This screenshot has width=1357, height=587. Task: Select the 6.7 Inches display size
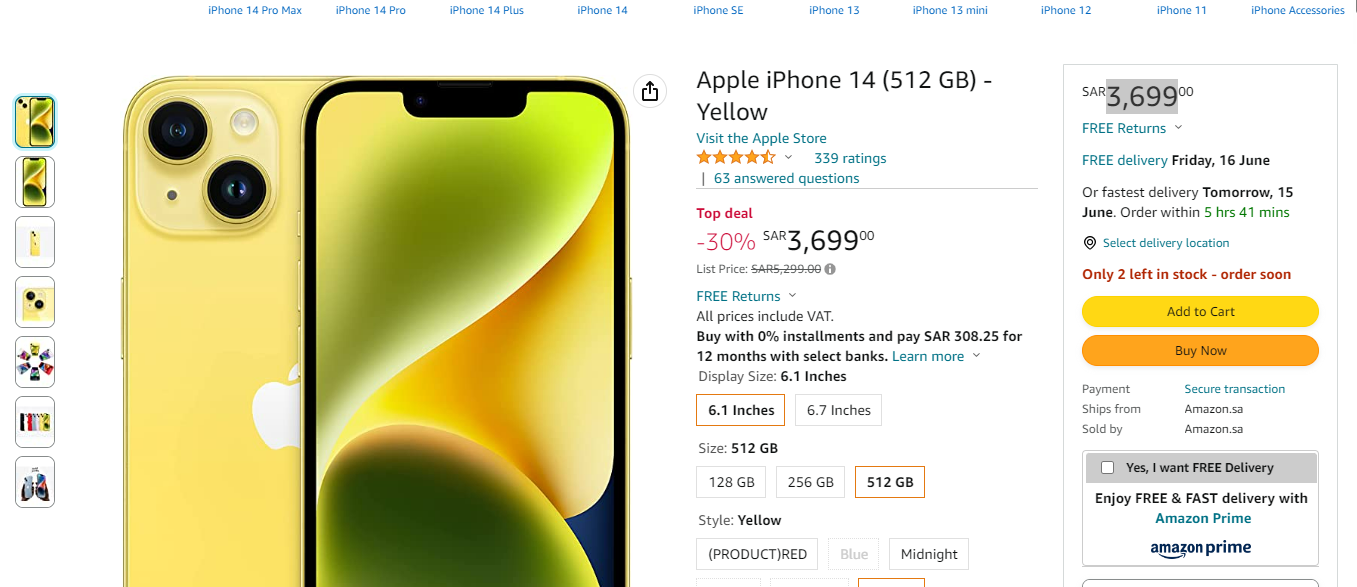tap(837, 410)
